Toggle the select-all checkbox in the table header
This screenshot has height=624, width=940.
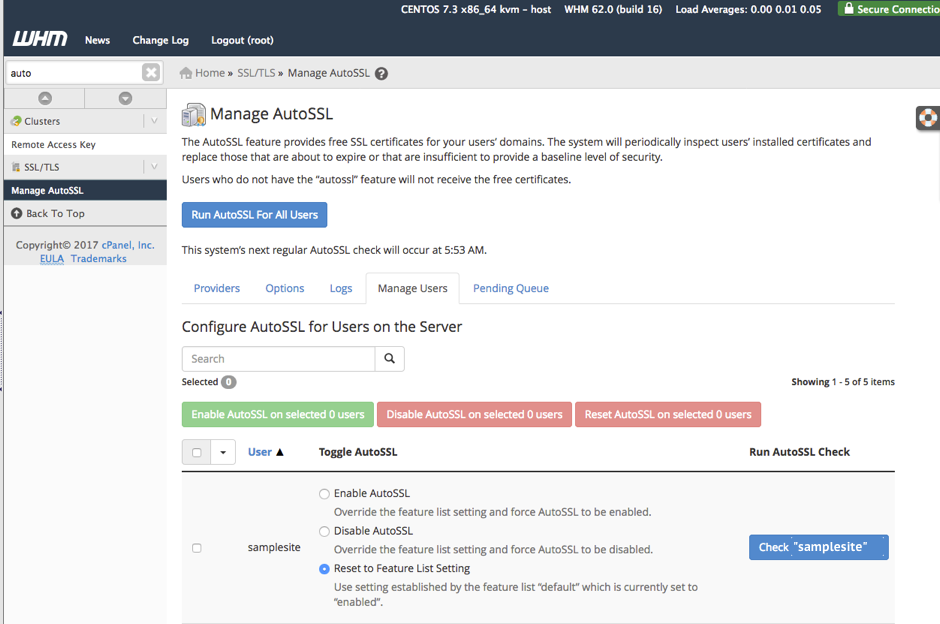197,452
